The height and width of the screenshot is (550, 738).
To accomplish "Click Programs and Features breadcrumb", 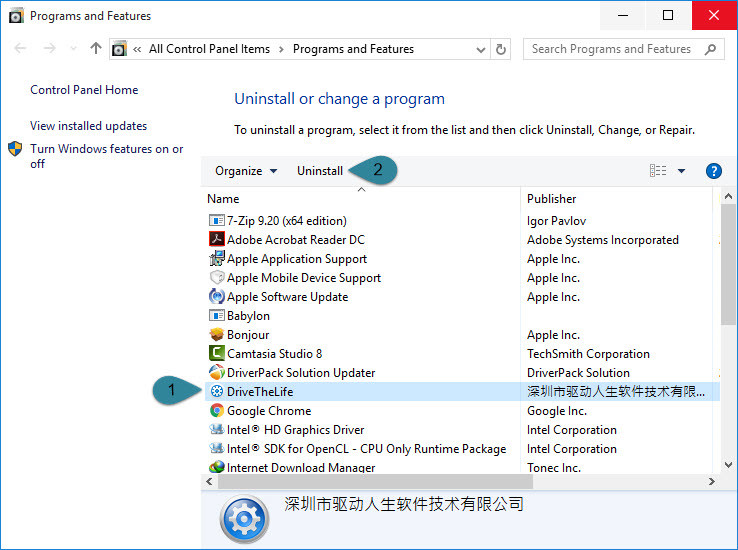I will [x=353, y=49].
